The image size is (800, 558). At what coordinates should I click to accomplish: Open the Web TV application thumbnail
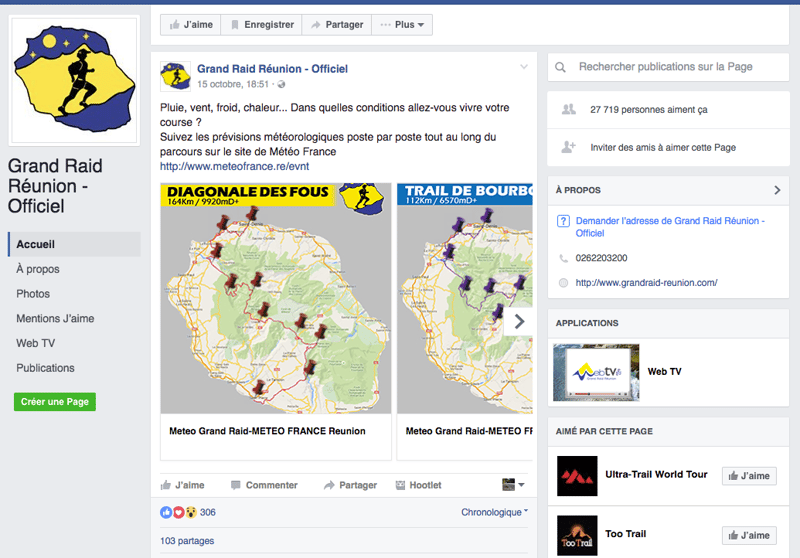click(596, 372)
